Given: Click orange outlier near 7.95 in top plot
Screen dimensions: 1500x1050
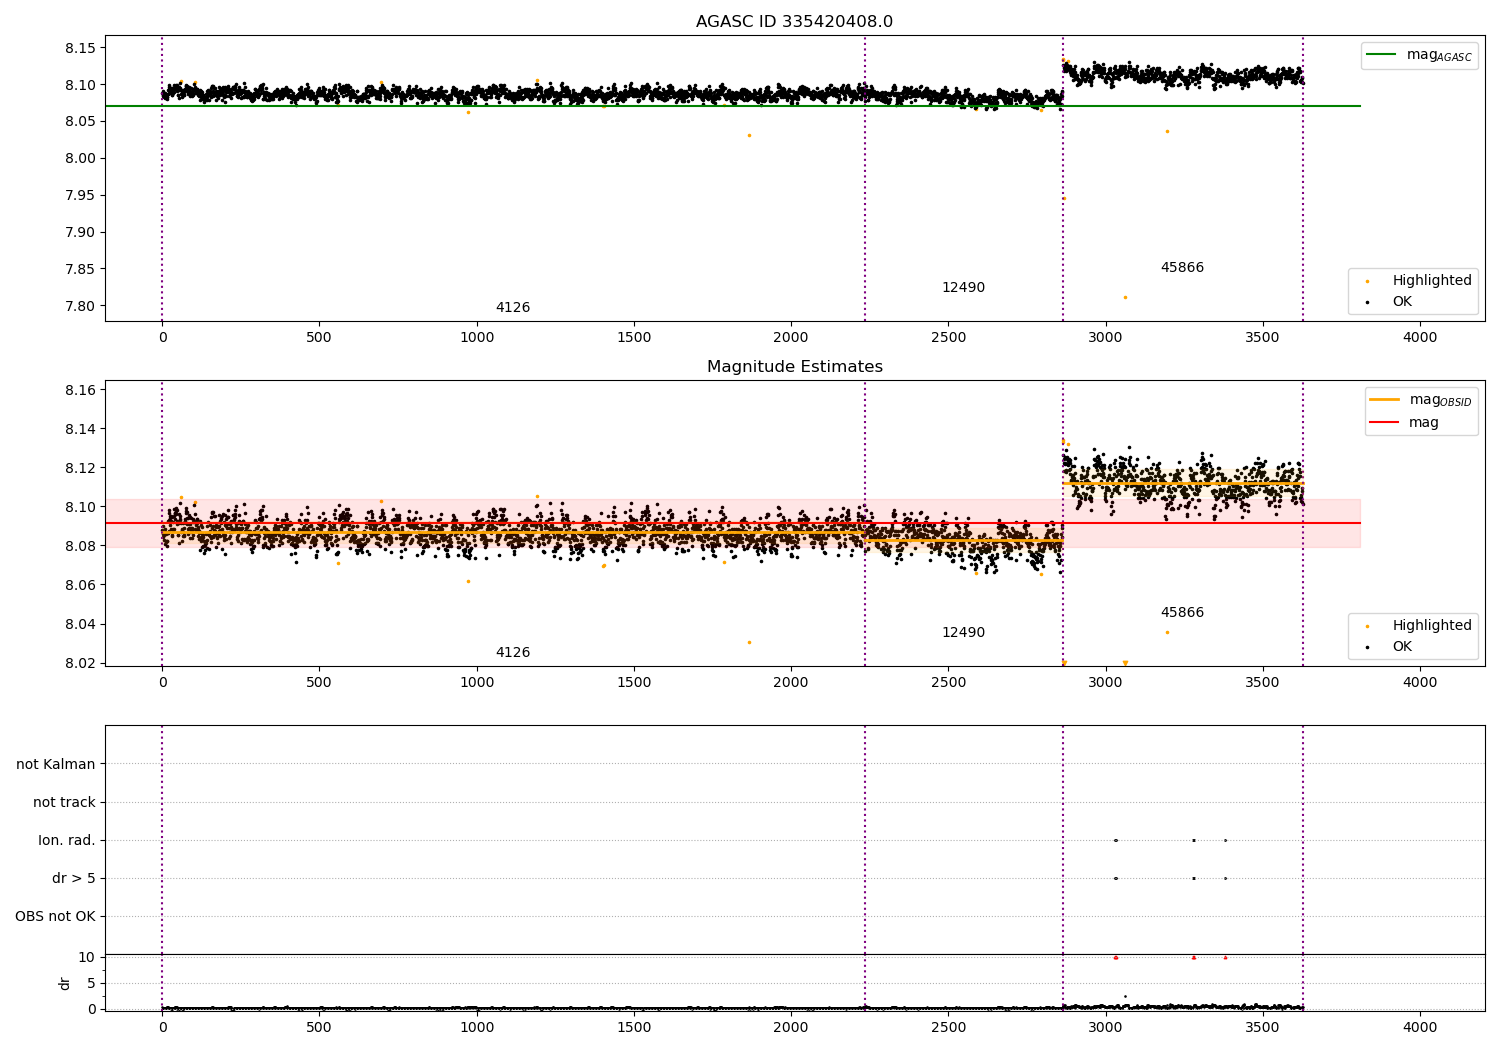Looking at the screenshot, I should (1064, 198).
